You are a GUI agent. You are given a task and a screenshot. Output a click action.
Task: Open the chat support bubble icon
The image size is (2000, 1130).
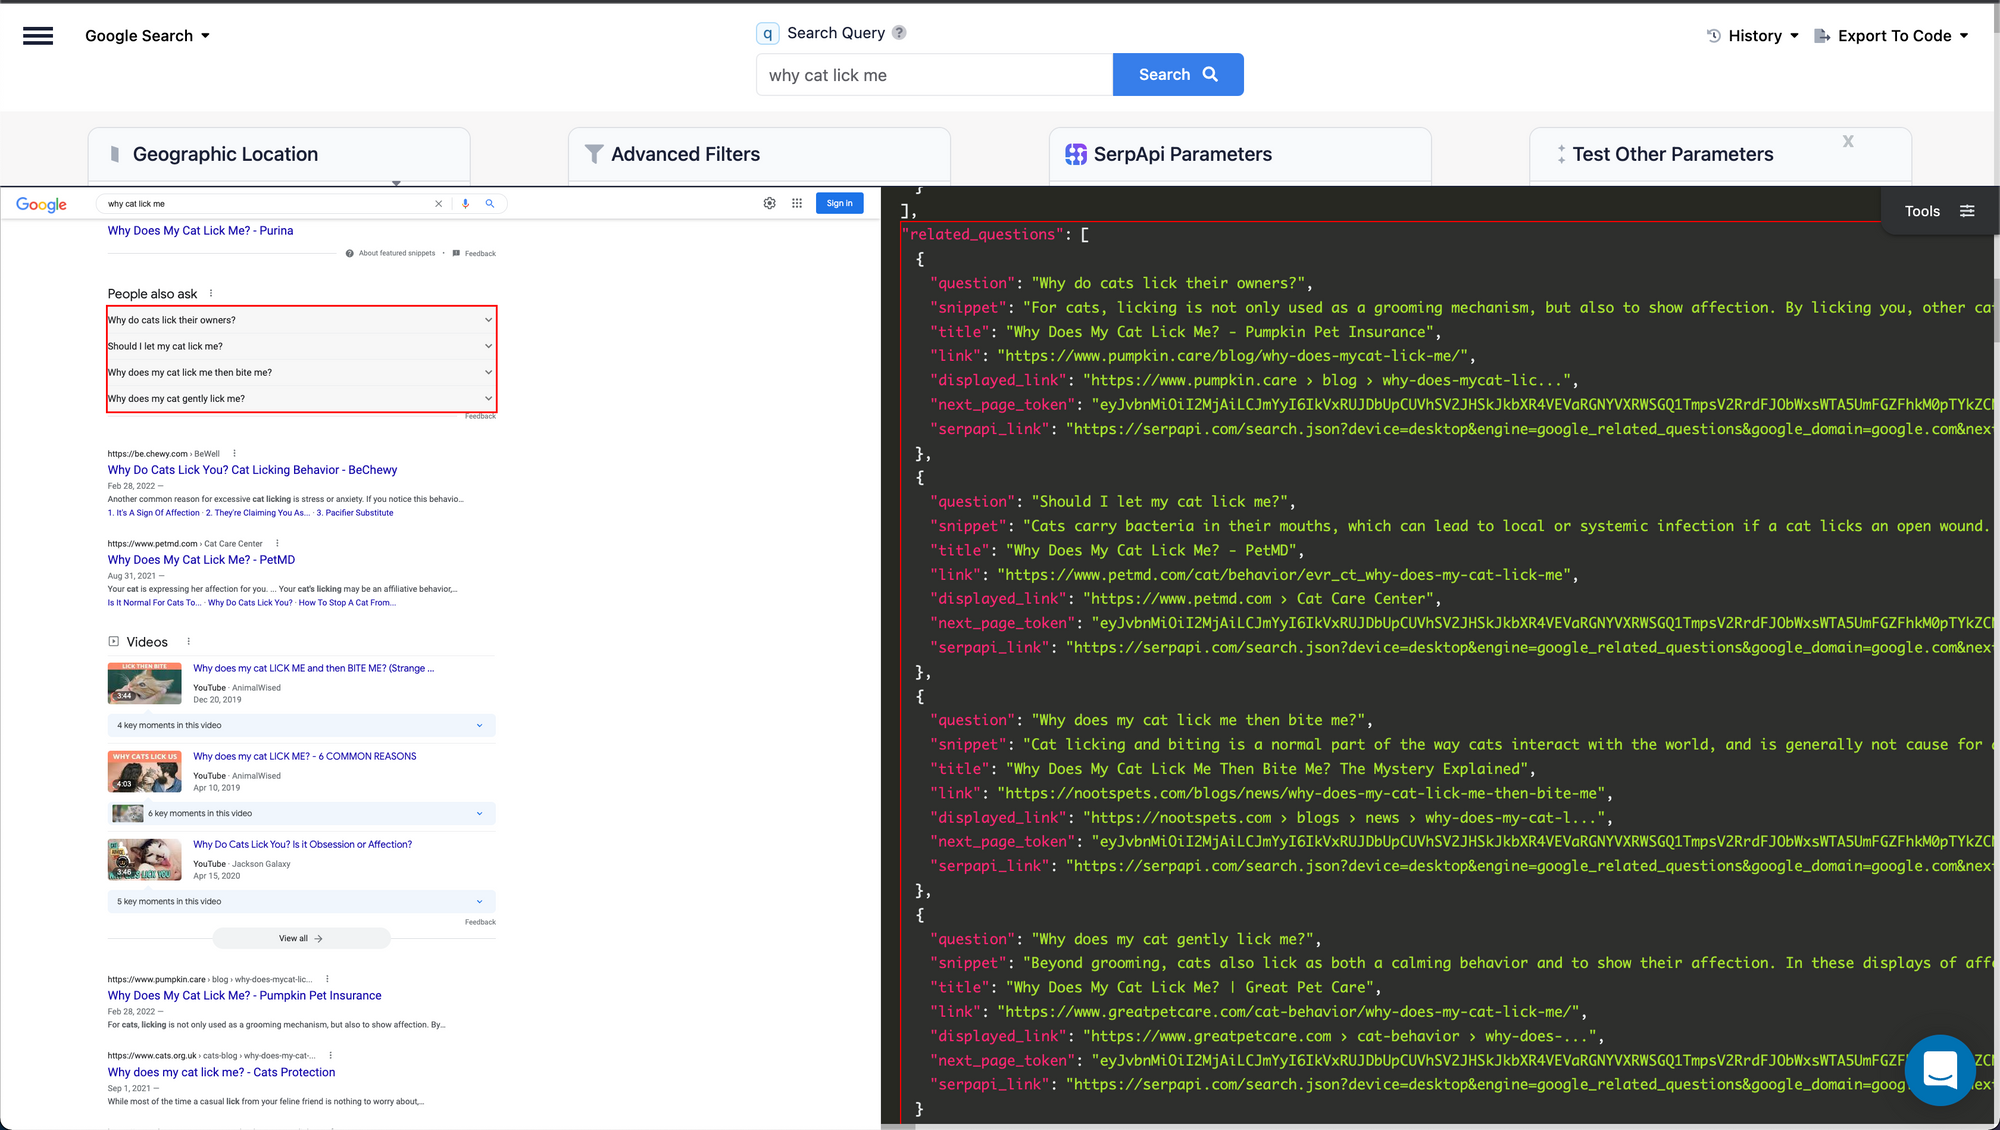[x=1939, y=1070]
